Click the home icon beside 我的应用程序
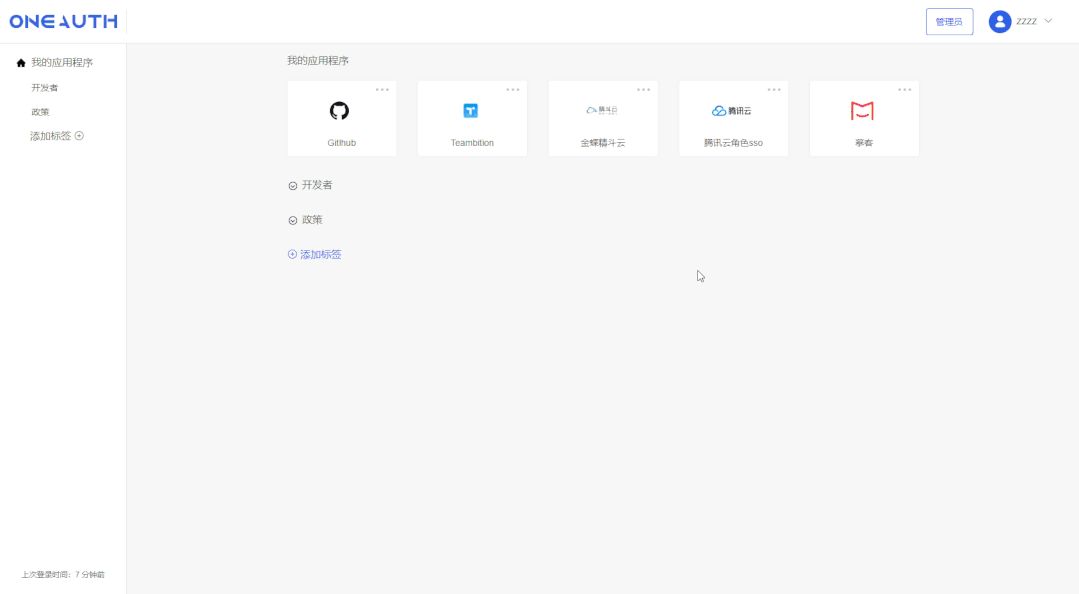 [21, 63]
